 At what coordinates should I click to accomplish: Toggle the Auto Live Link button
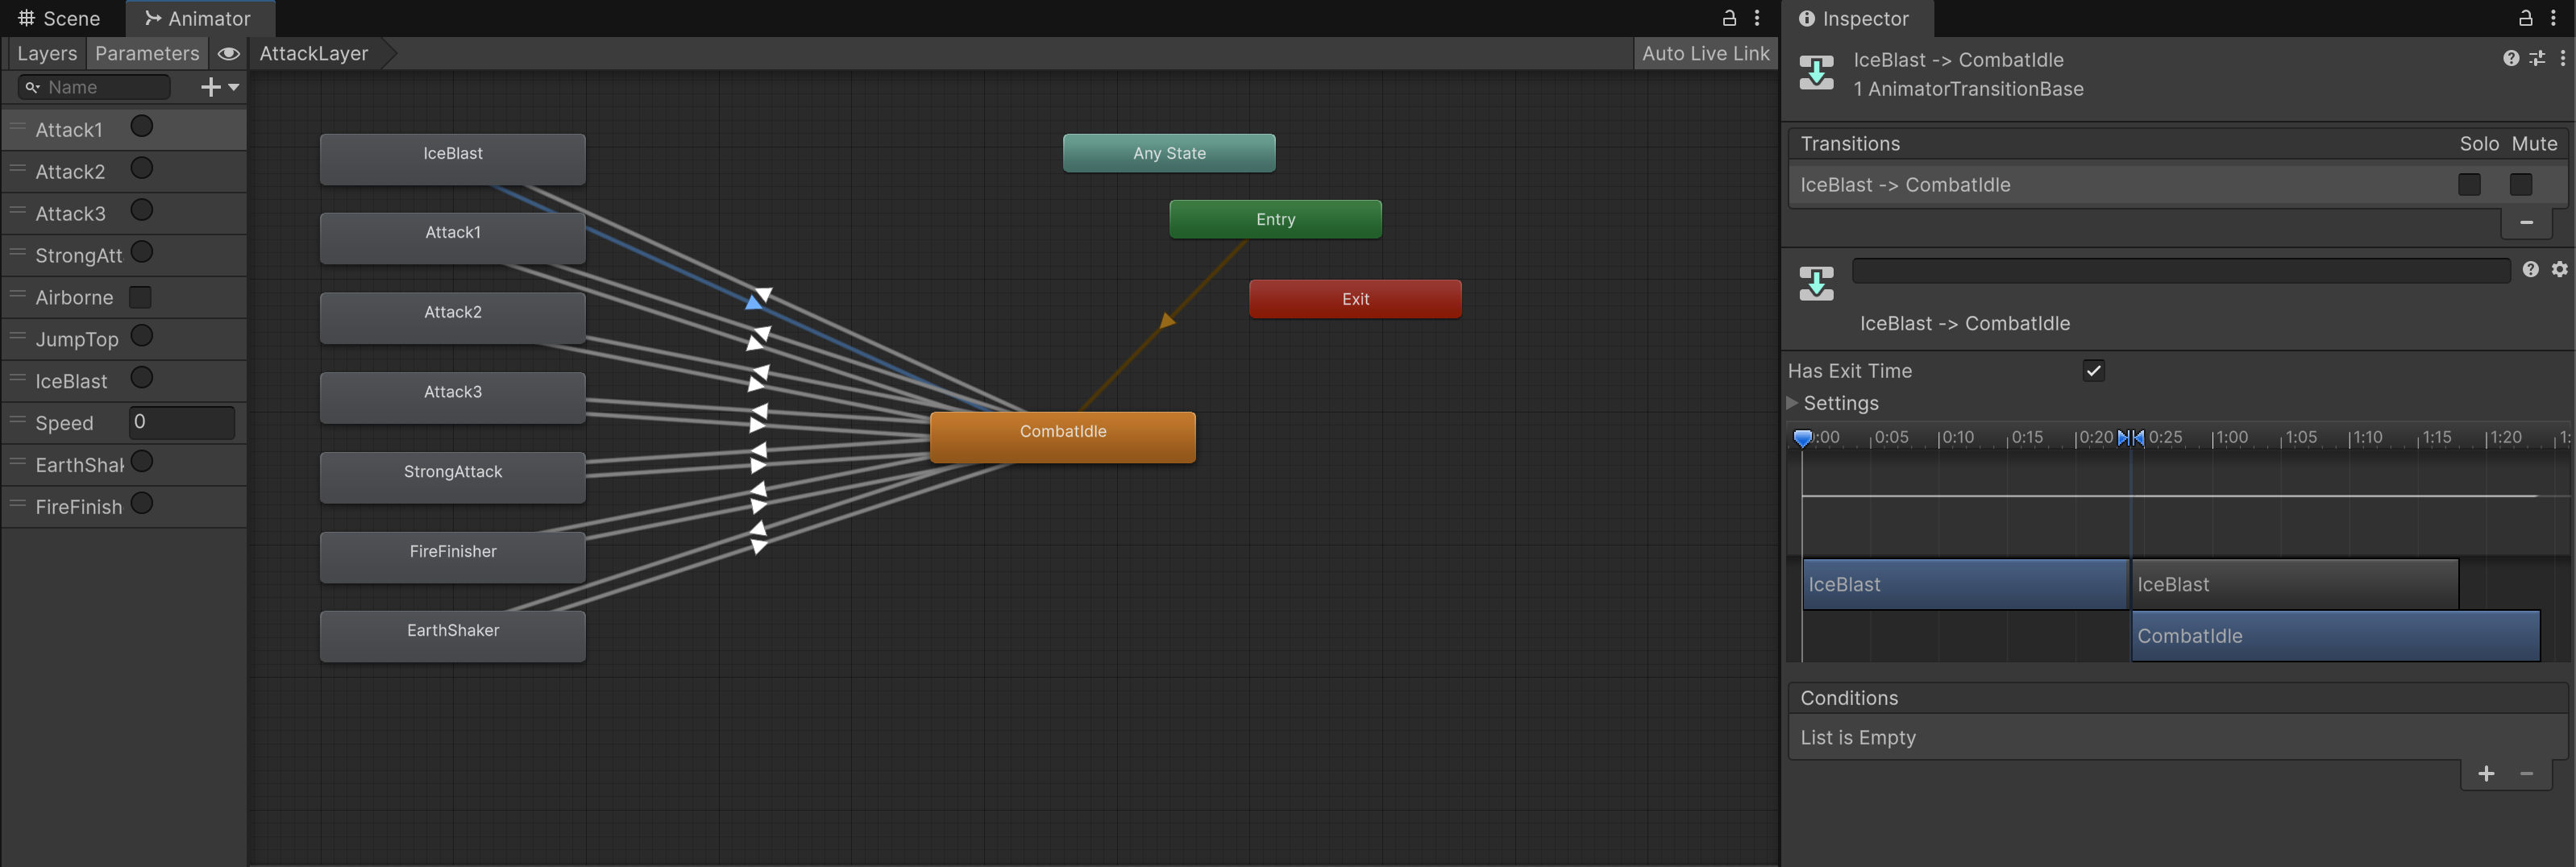(x=1705, y=54)
